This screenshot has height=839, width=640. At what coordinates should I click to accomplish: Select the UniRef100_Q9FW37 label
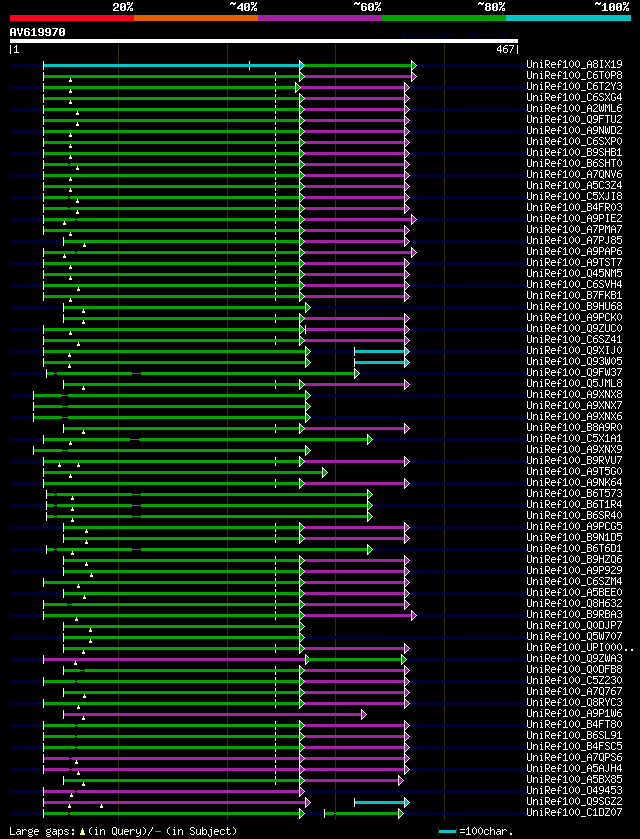coord(574,372)
